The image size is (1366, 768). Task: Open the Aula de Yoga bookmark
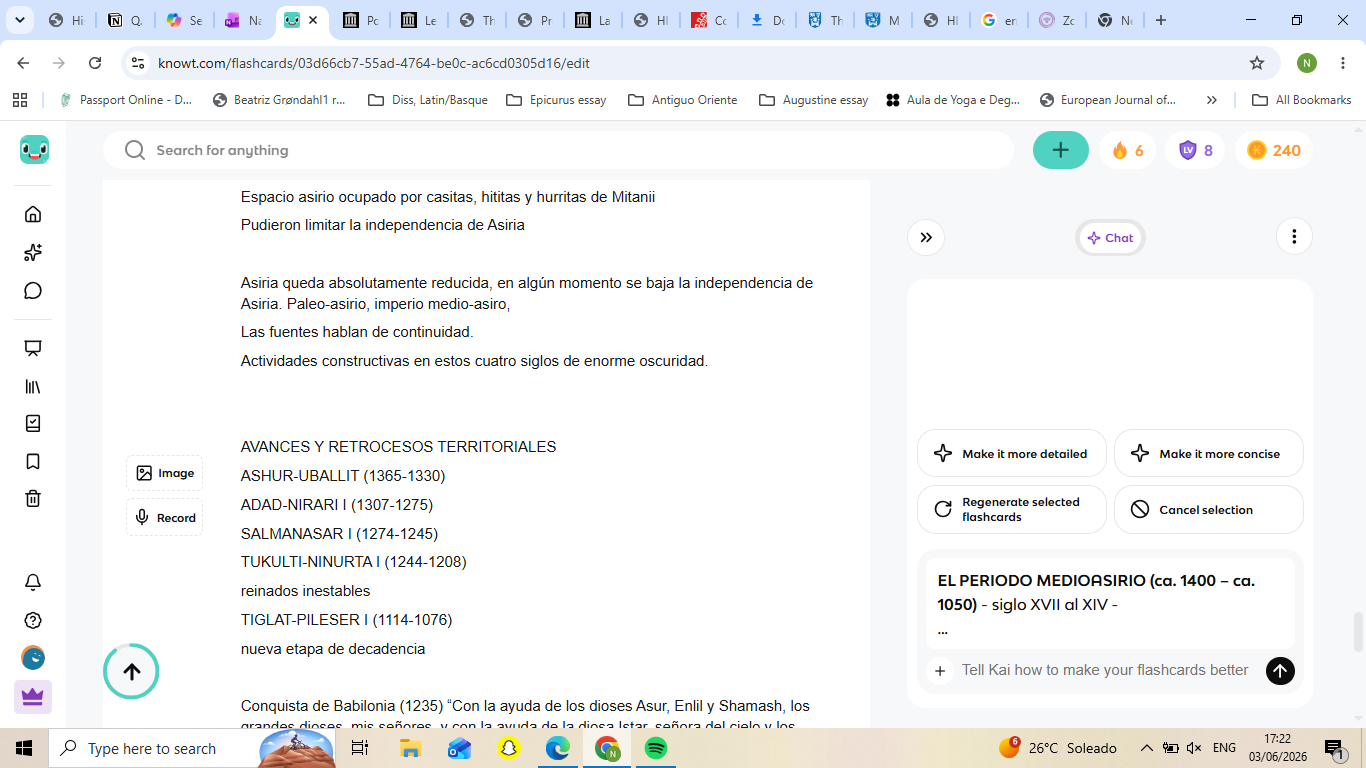[x=954, y=100]
